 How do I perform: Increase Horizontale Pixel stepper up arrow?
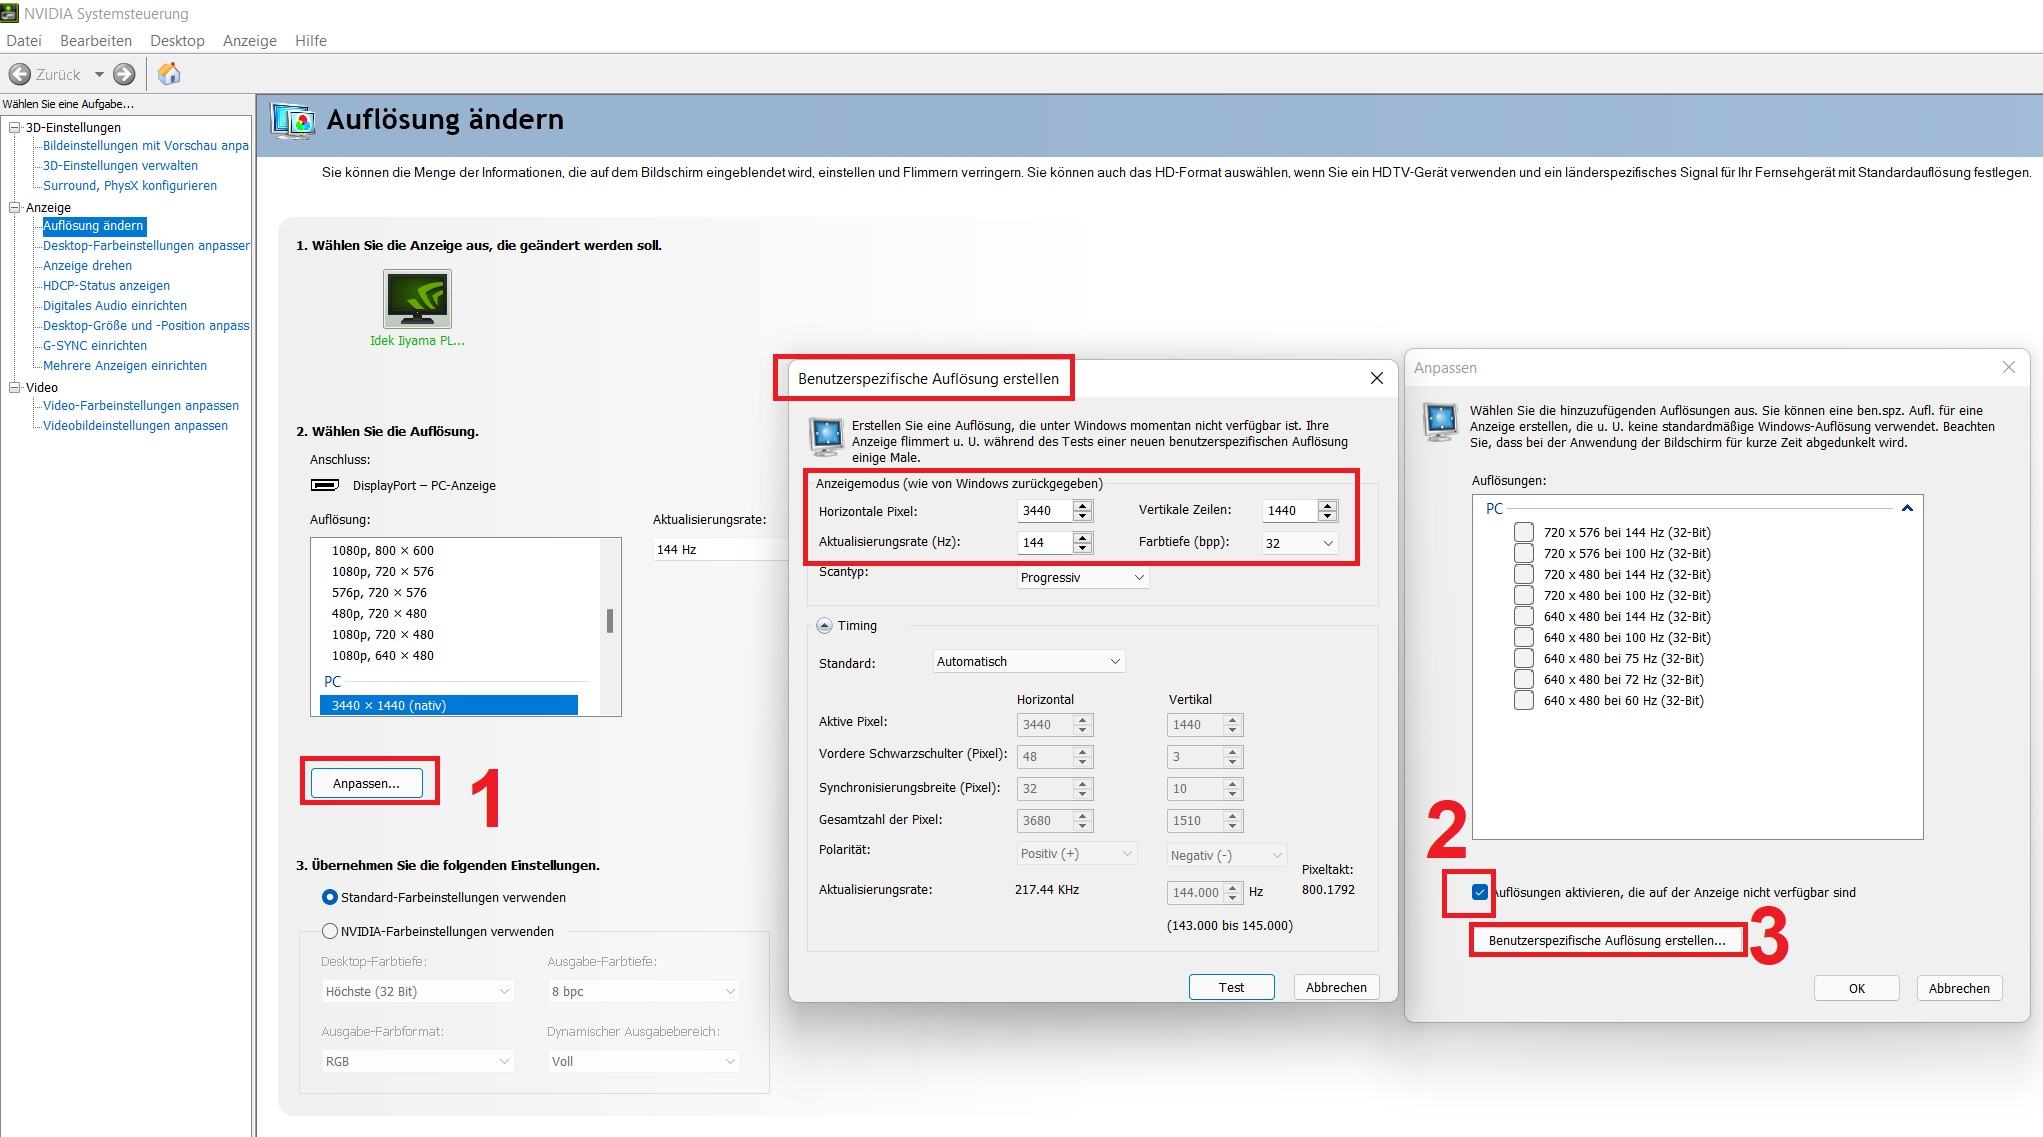1082,506
